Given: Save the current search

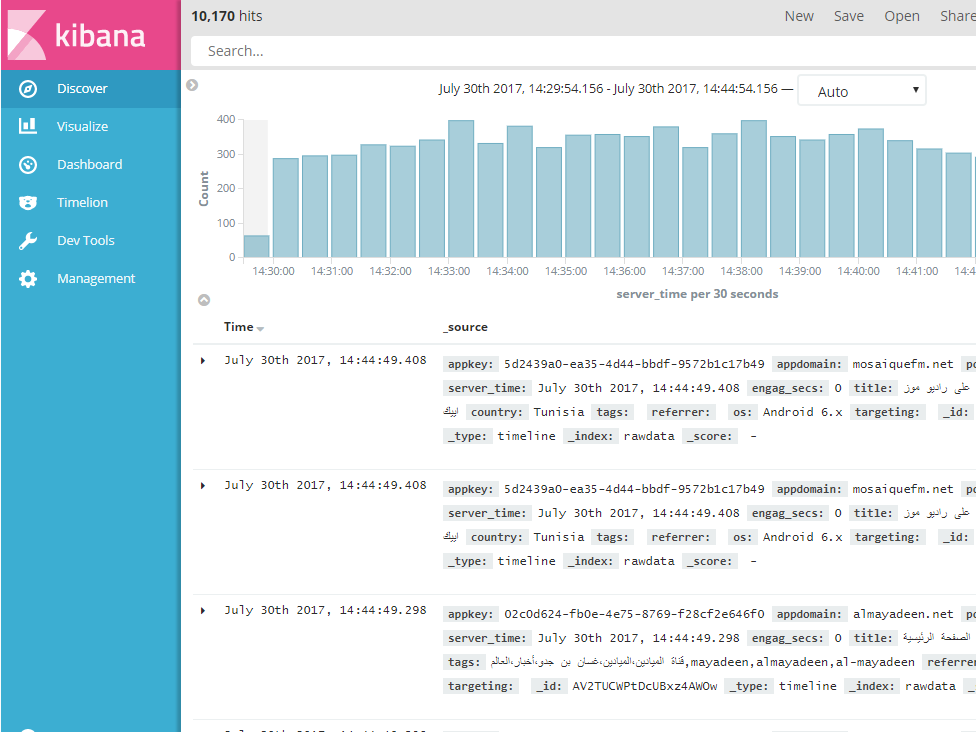Looking at the screenshot, I should pos(848,16).
